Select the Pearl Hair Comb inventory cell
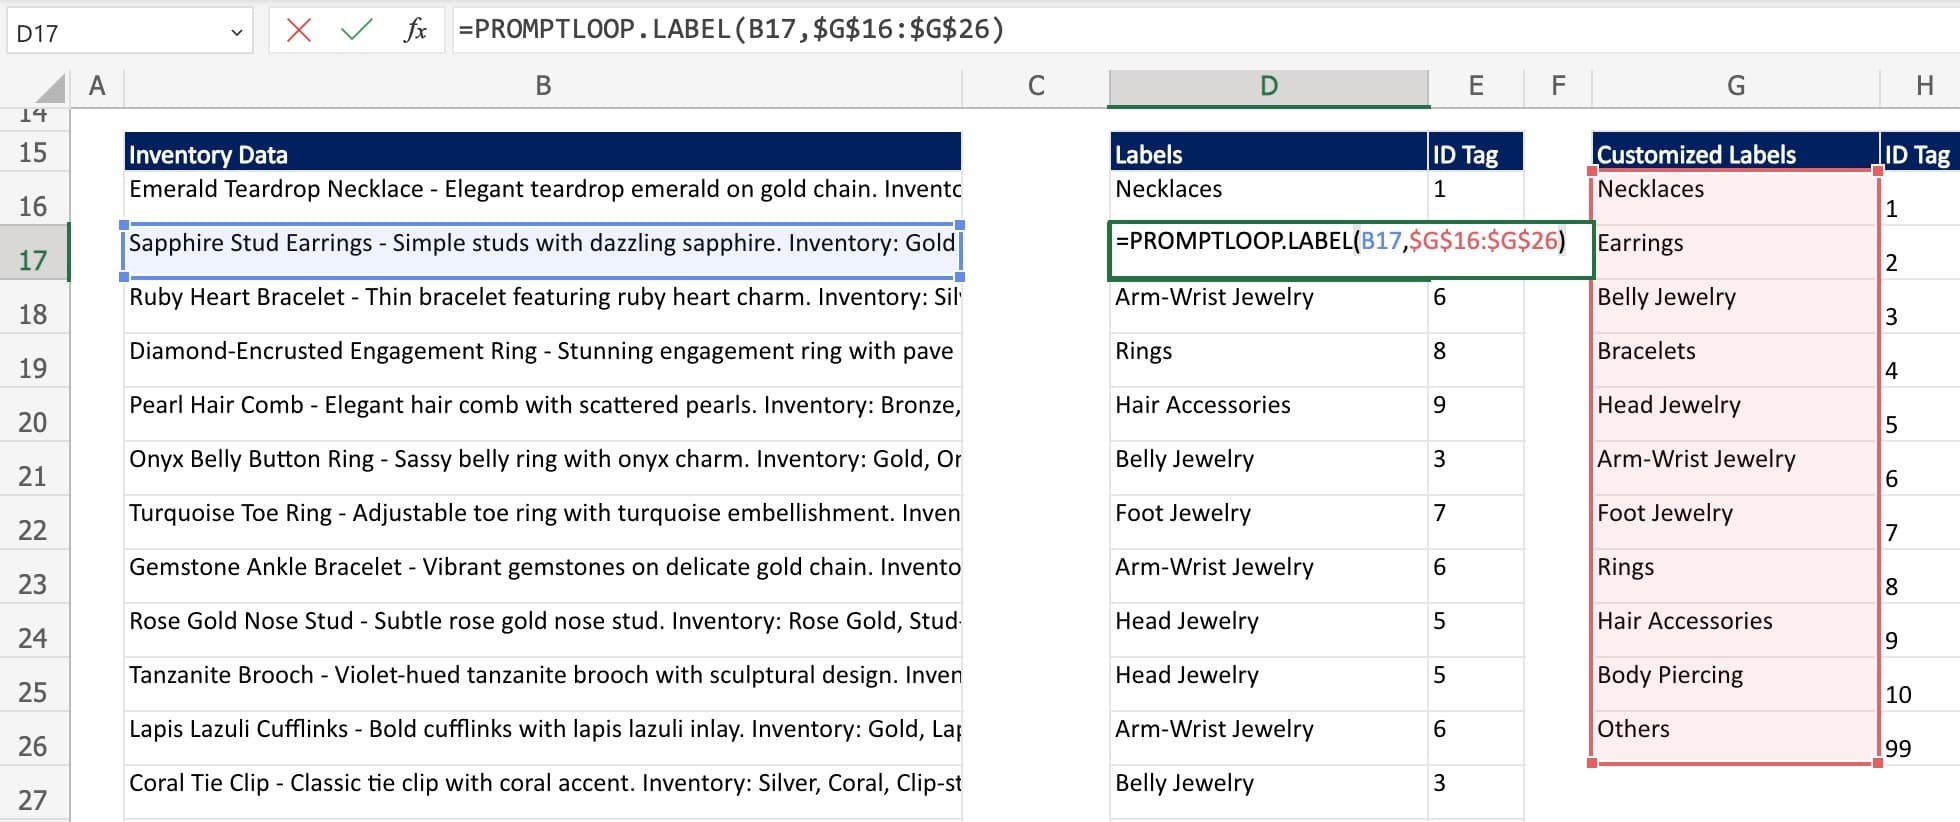This screenshot has height=822, width=1960. point(542,406)
